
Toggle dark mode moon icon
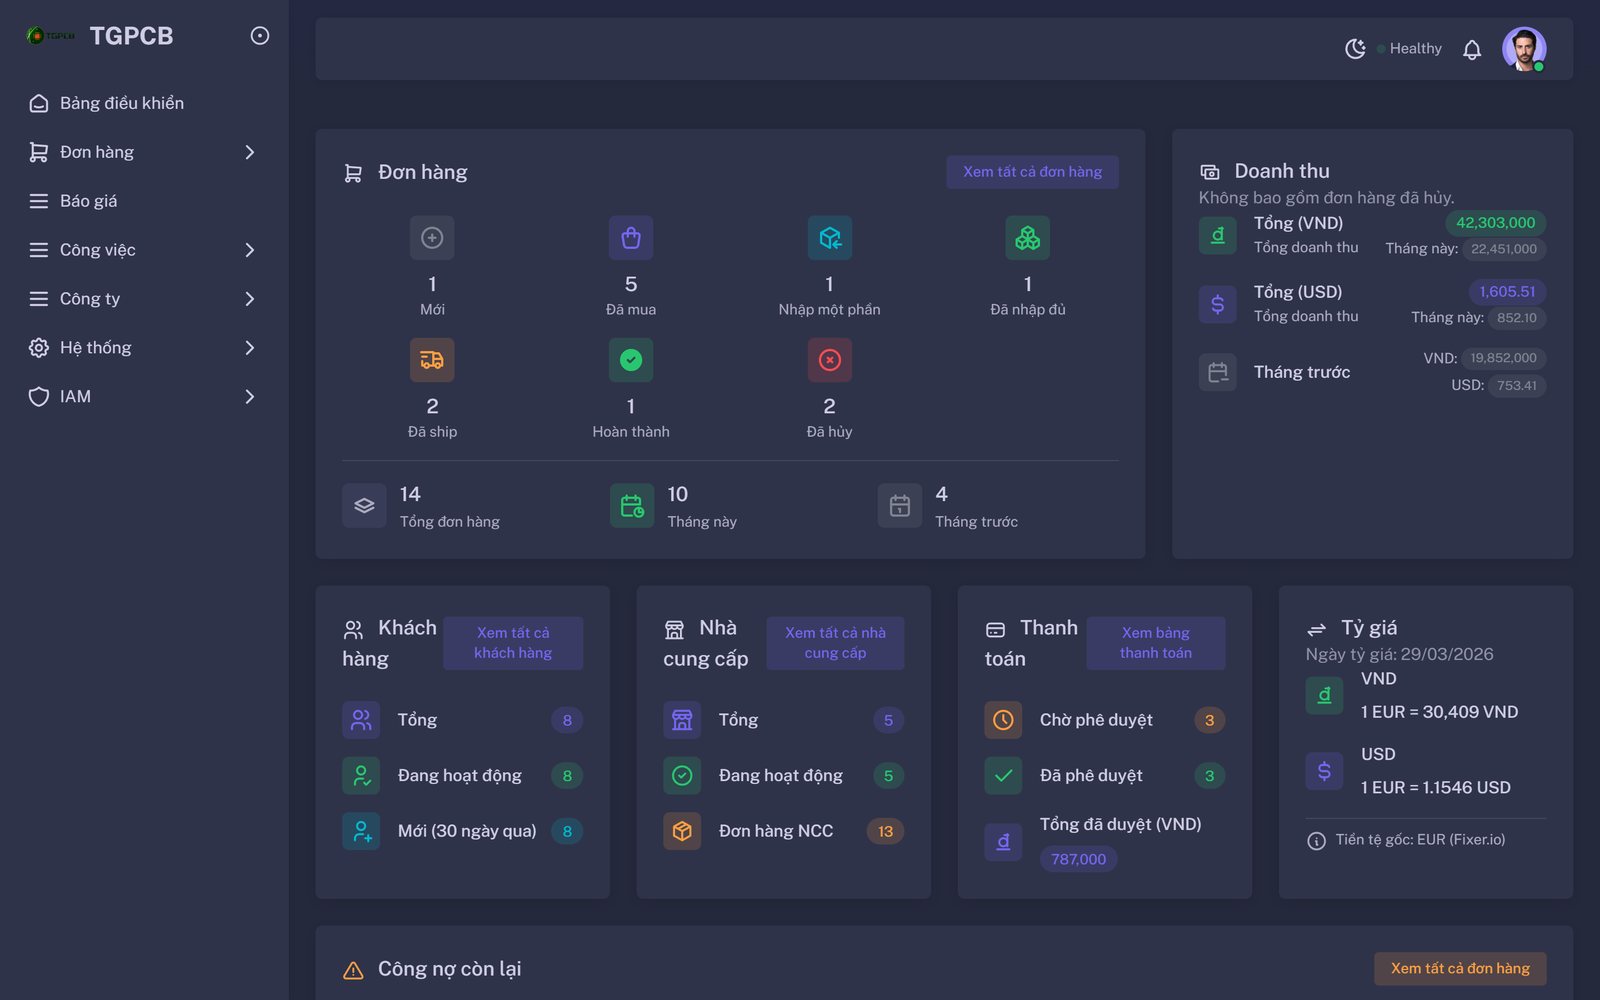click(x=1355, y=49)
